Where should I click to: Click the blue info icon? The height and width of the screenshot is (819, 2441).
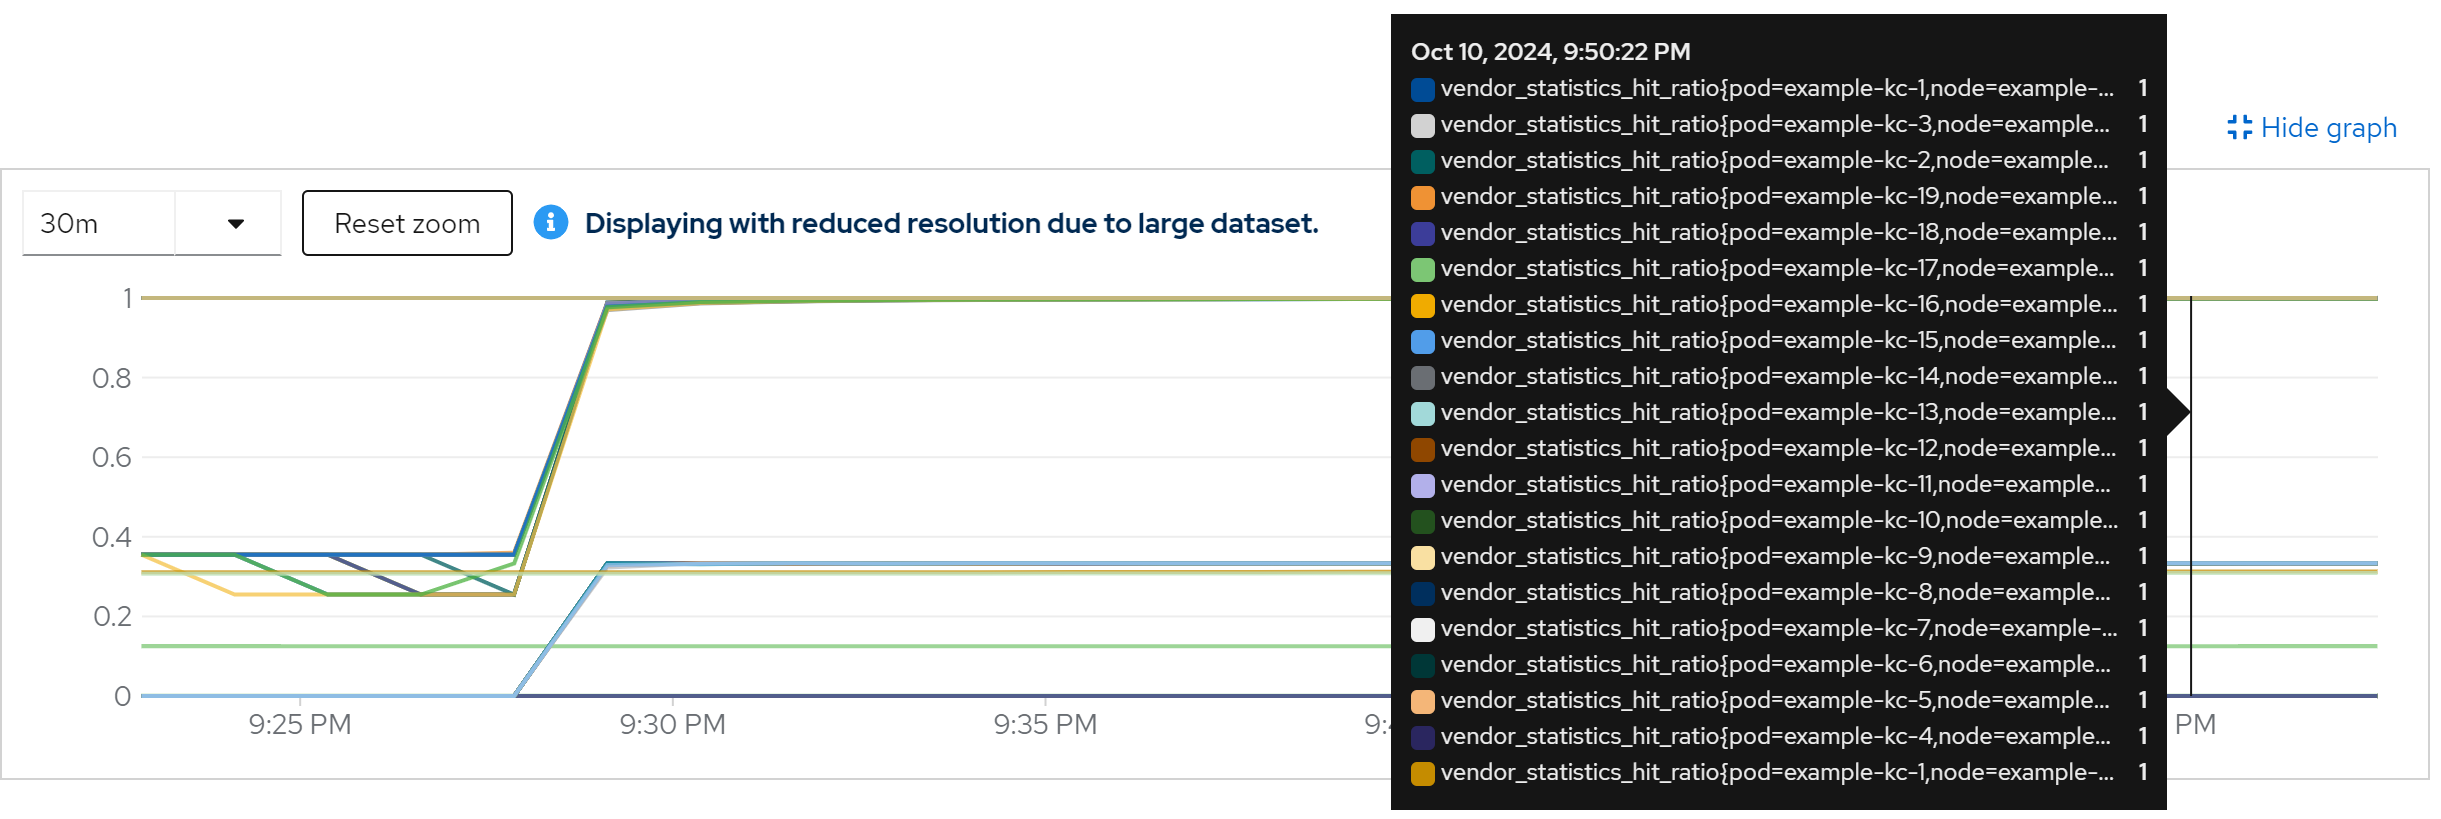pyautogui.click(x=551, y=223)
